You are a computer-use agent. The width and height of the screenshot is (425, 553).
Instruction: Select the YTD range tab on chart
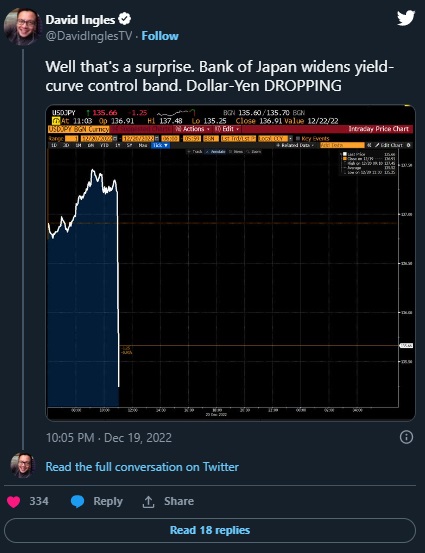104,145
